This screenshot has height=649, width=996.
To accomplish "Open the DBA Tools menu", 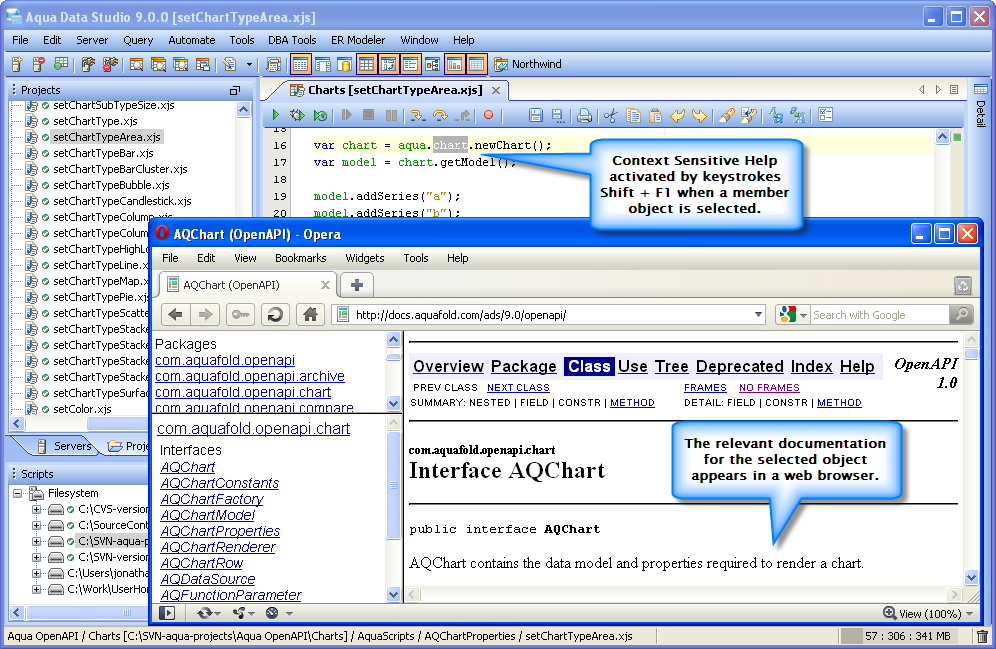I will 292,40.
